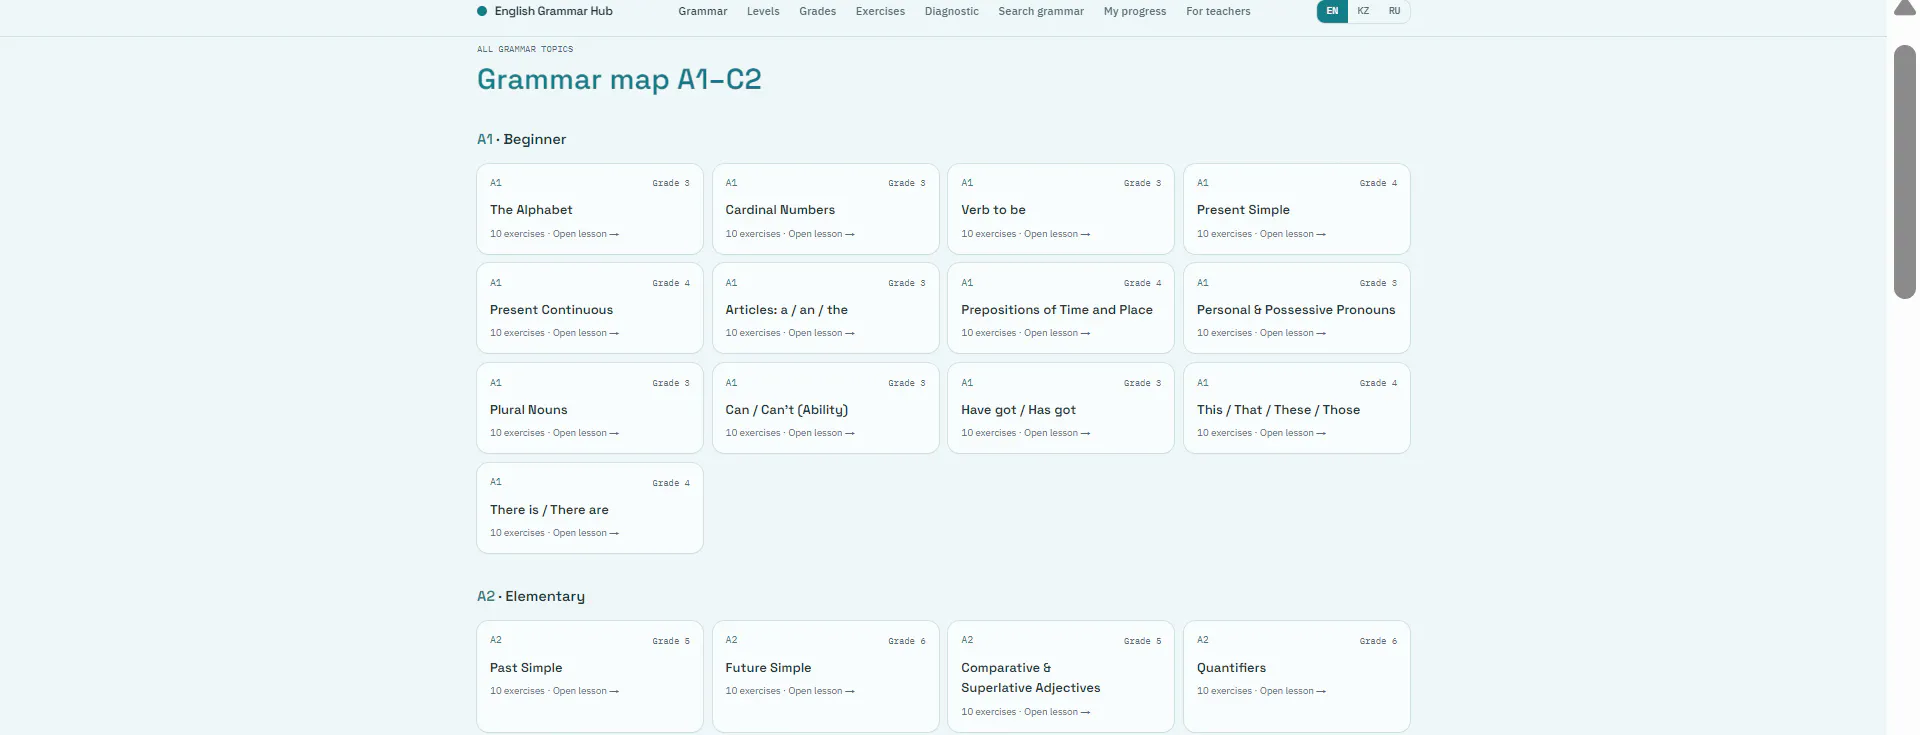
Task: Open This / That / These / Those
Action: click(1297, 408)
